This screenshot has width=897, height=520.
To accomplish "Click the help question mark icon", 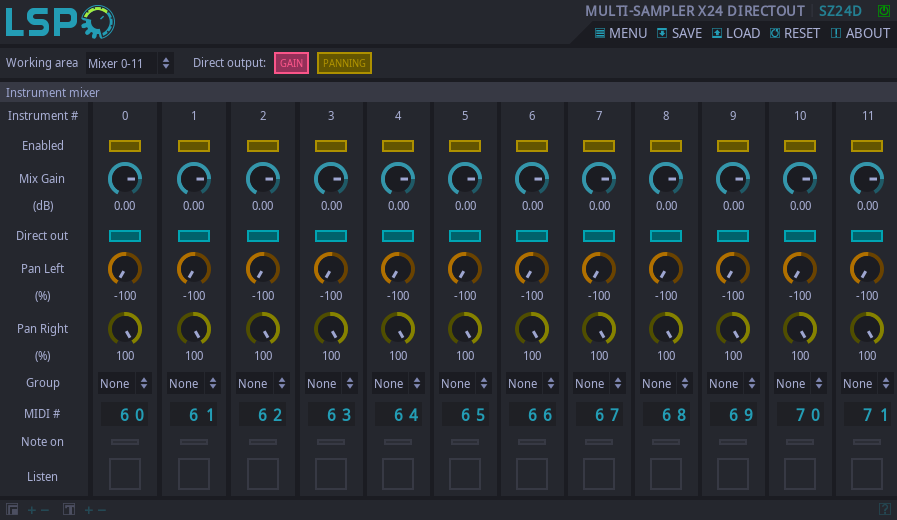I will [x=884, y=509].
